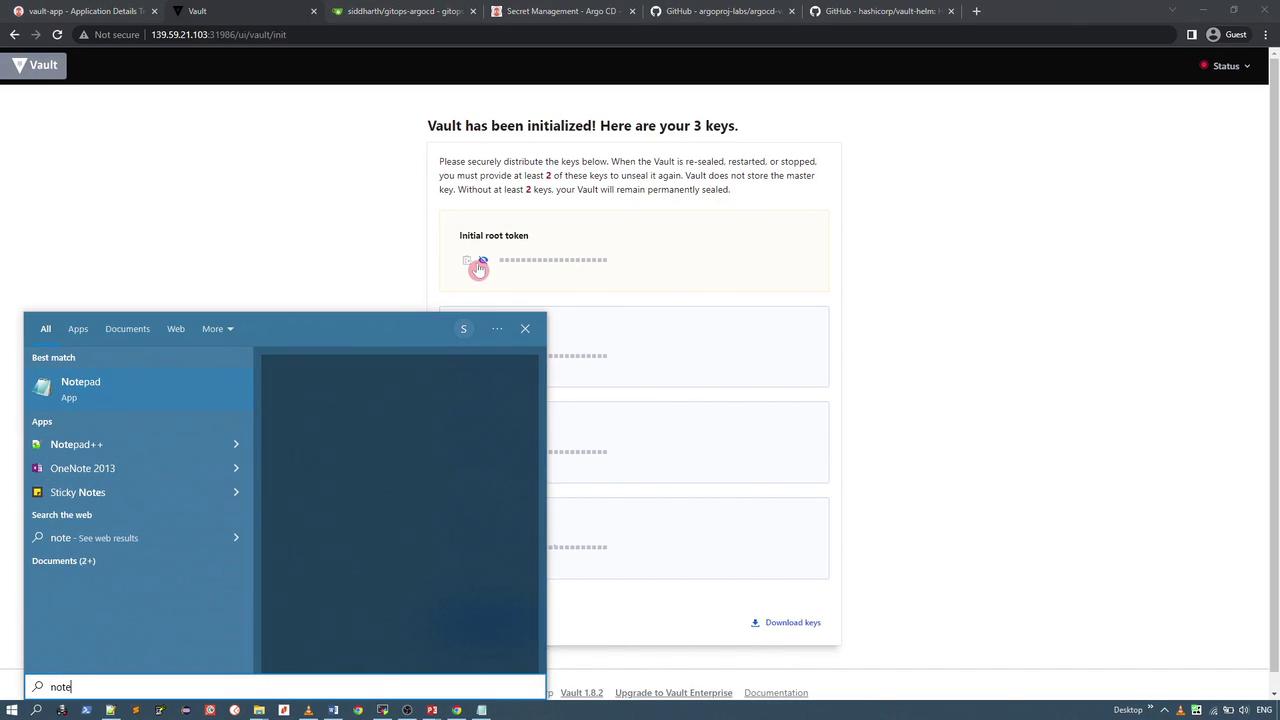Close the Windows search panel
The height and width of the screenshot is (720, 1280).
(x=525, y=329)
